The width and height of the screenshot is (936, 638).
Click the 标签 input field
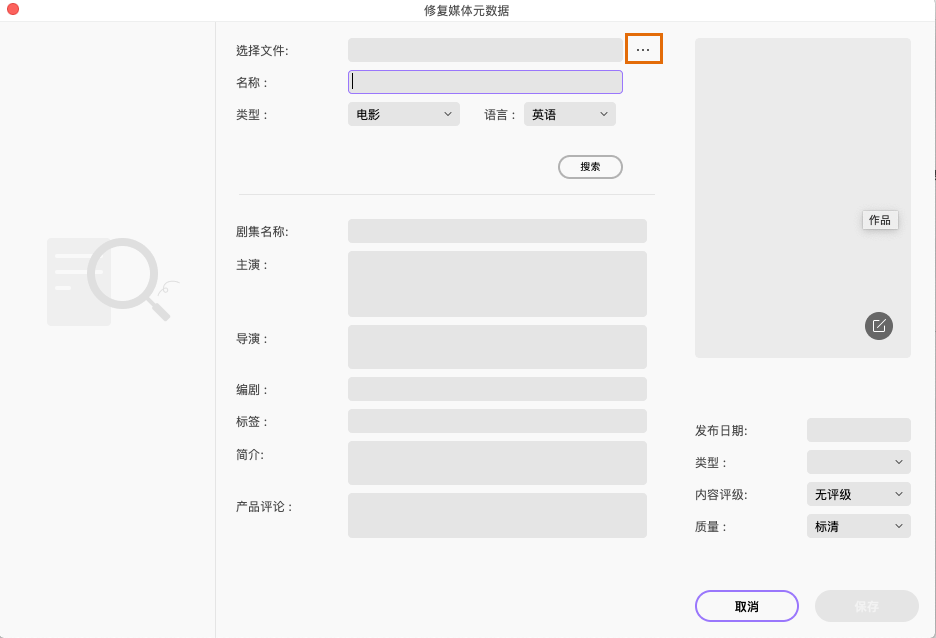coord(497,421)
